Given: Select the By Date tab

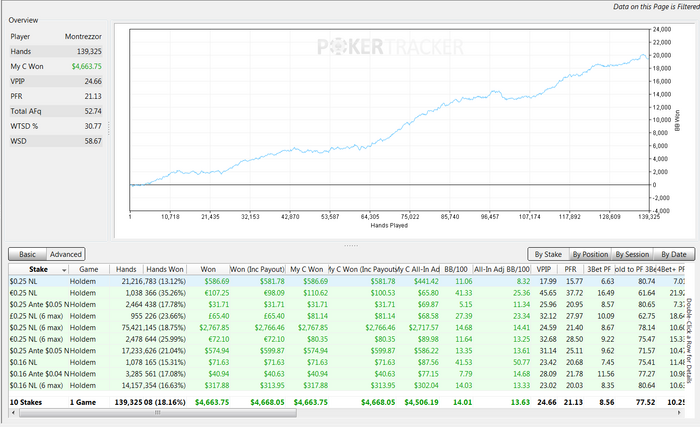Looking at the screenshot, I should click(676, 255).
